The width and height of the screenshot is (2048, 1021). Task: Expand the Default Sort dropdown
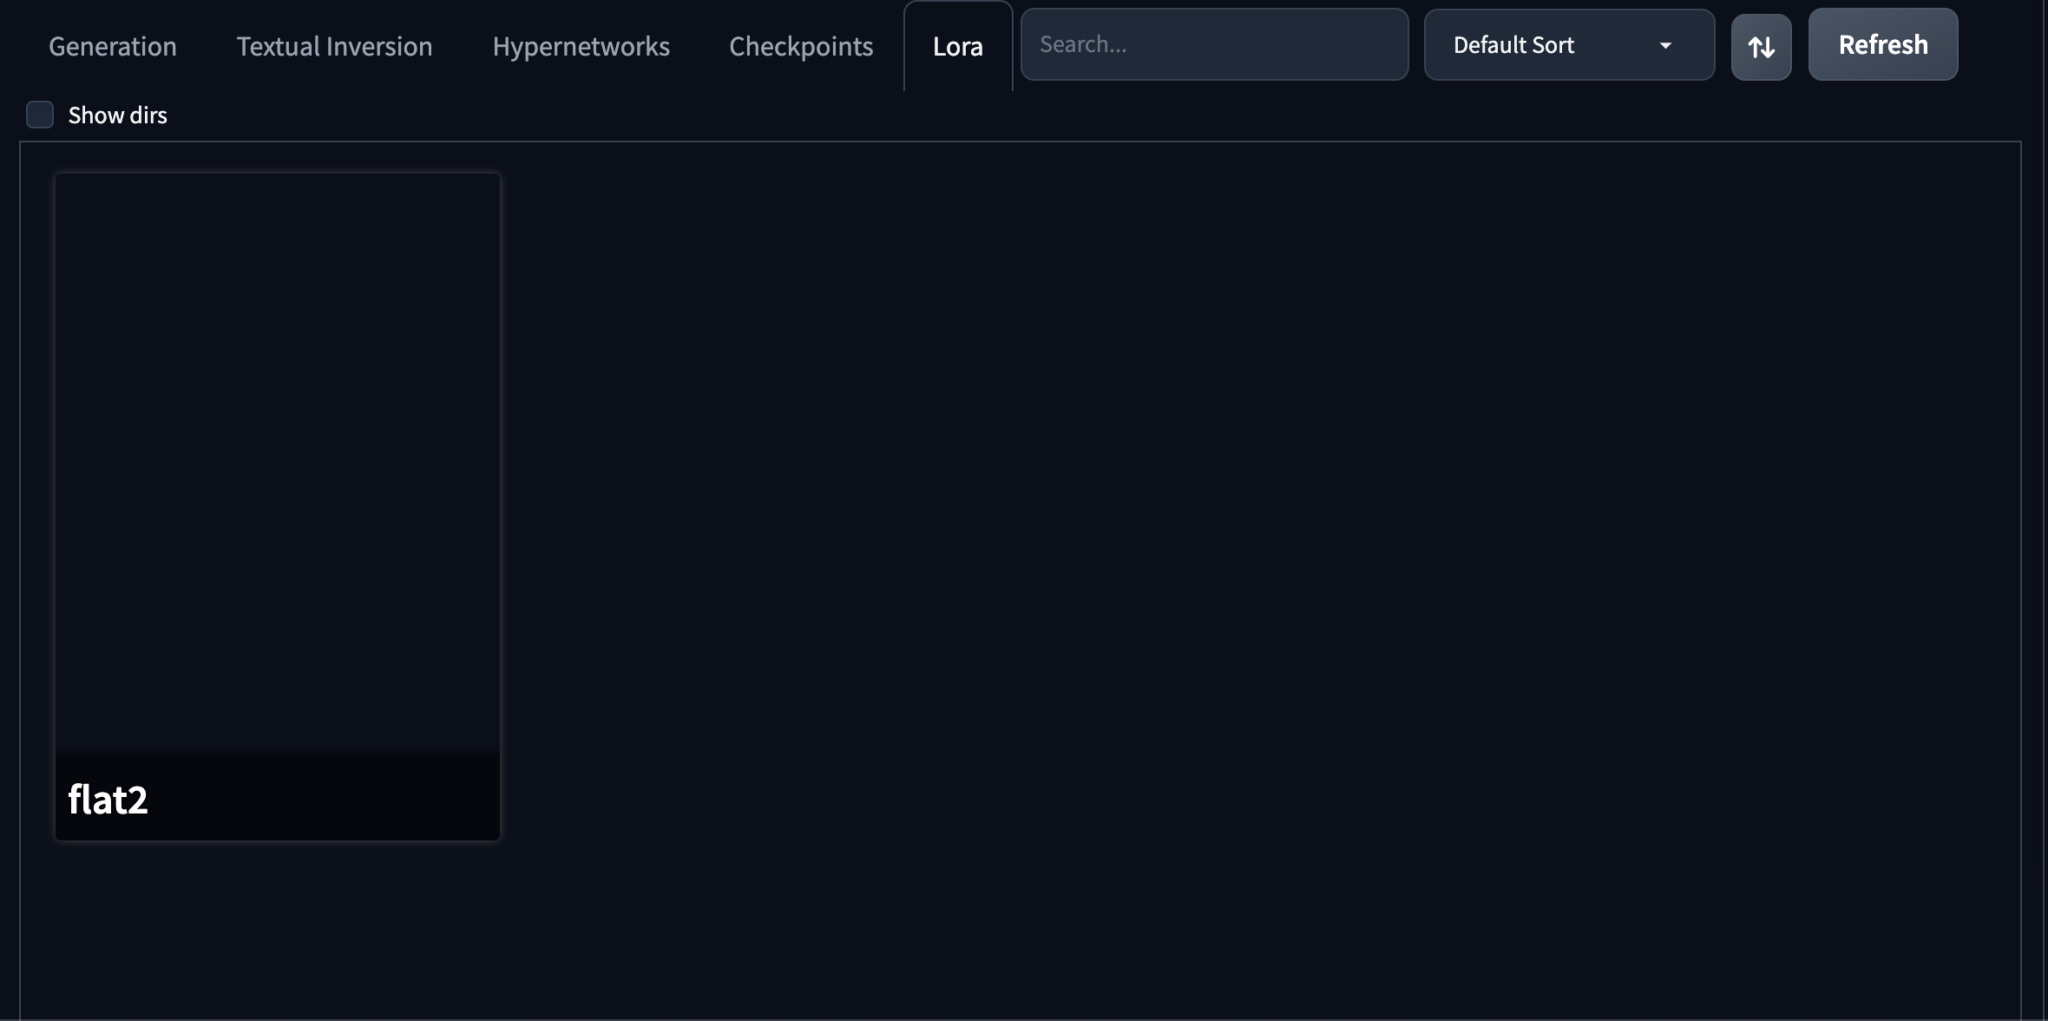(x=1567, y=45)
